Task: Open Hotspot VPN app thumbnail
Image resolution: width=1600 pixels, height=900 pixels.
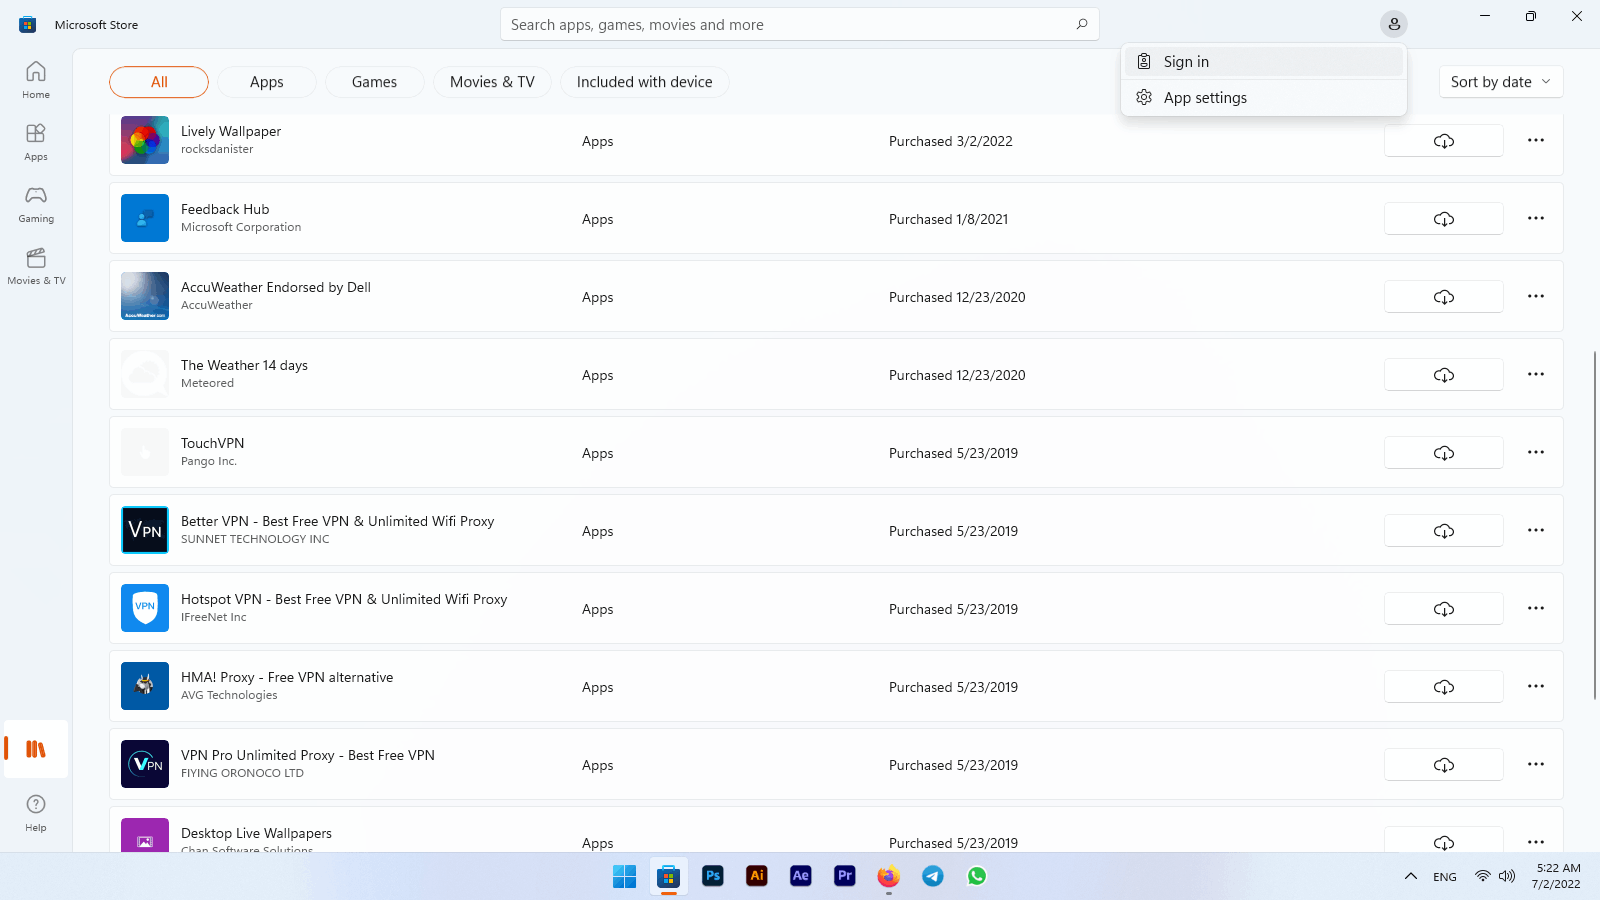Action: tap(145, 608)
